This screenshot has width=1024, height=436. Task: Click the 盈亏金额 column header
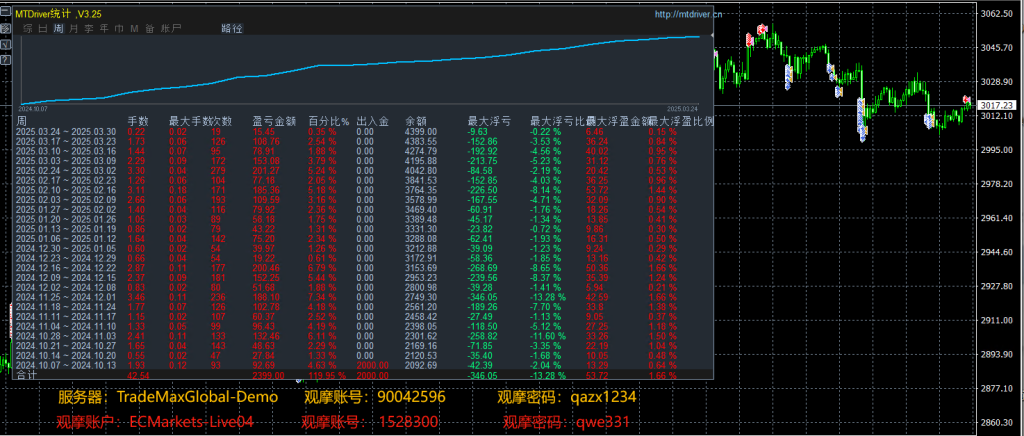271,121
